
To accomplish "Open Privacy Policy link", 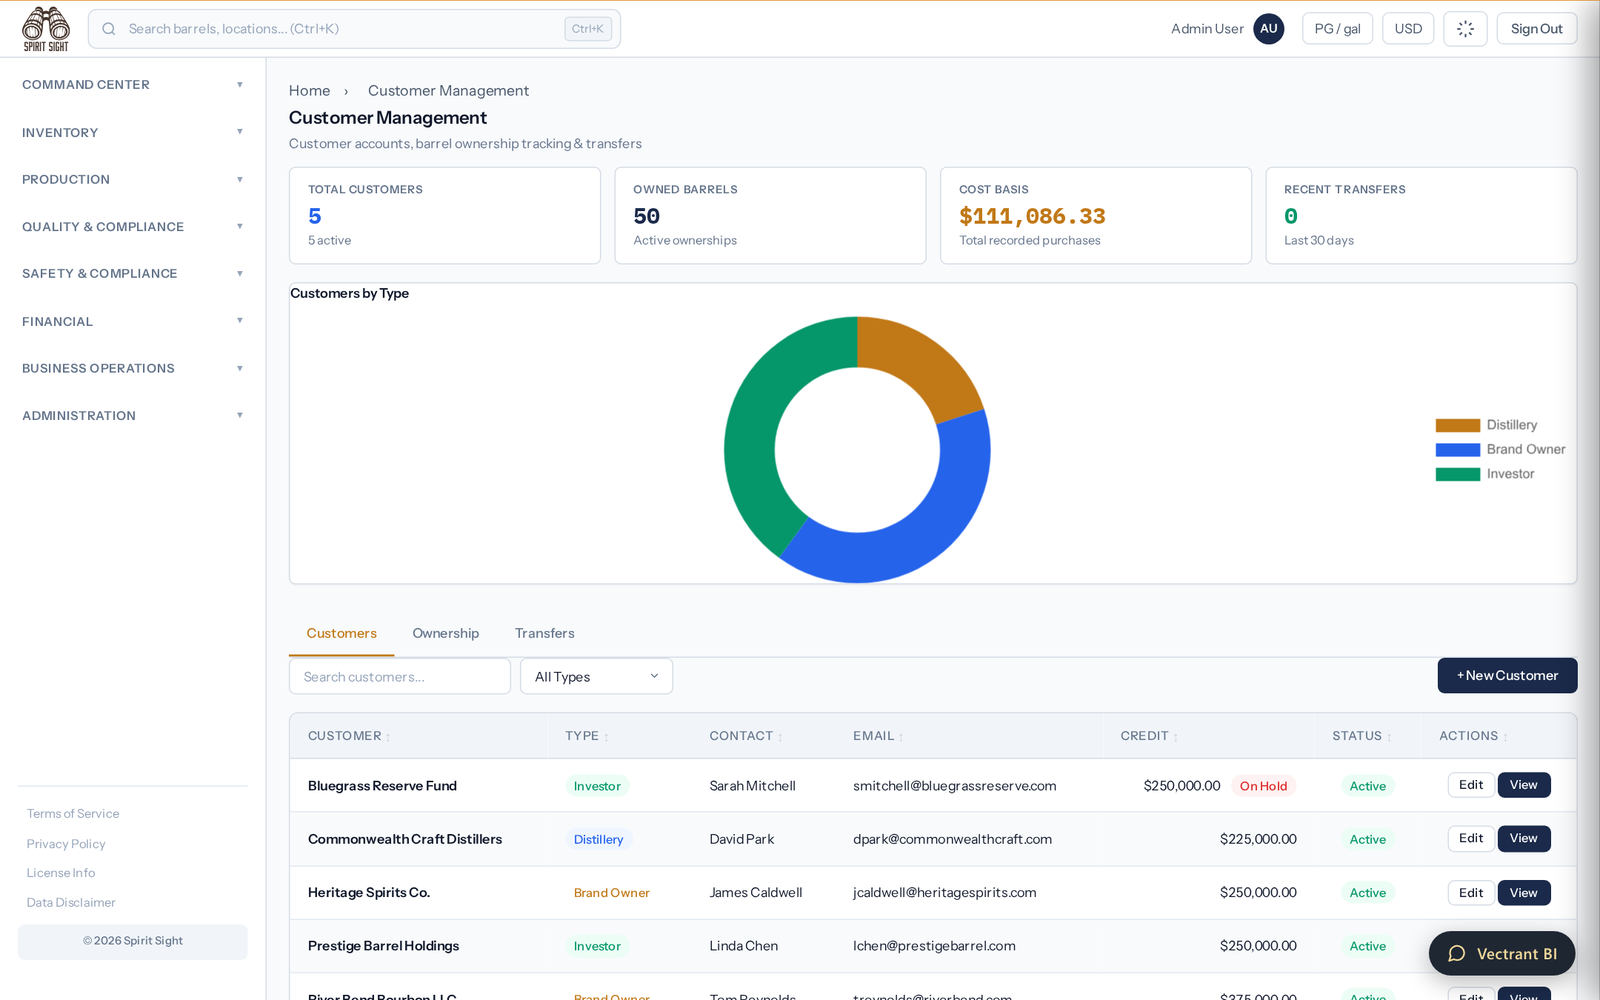I will tap(66, 844).
